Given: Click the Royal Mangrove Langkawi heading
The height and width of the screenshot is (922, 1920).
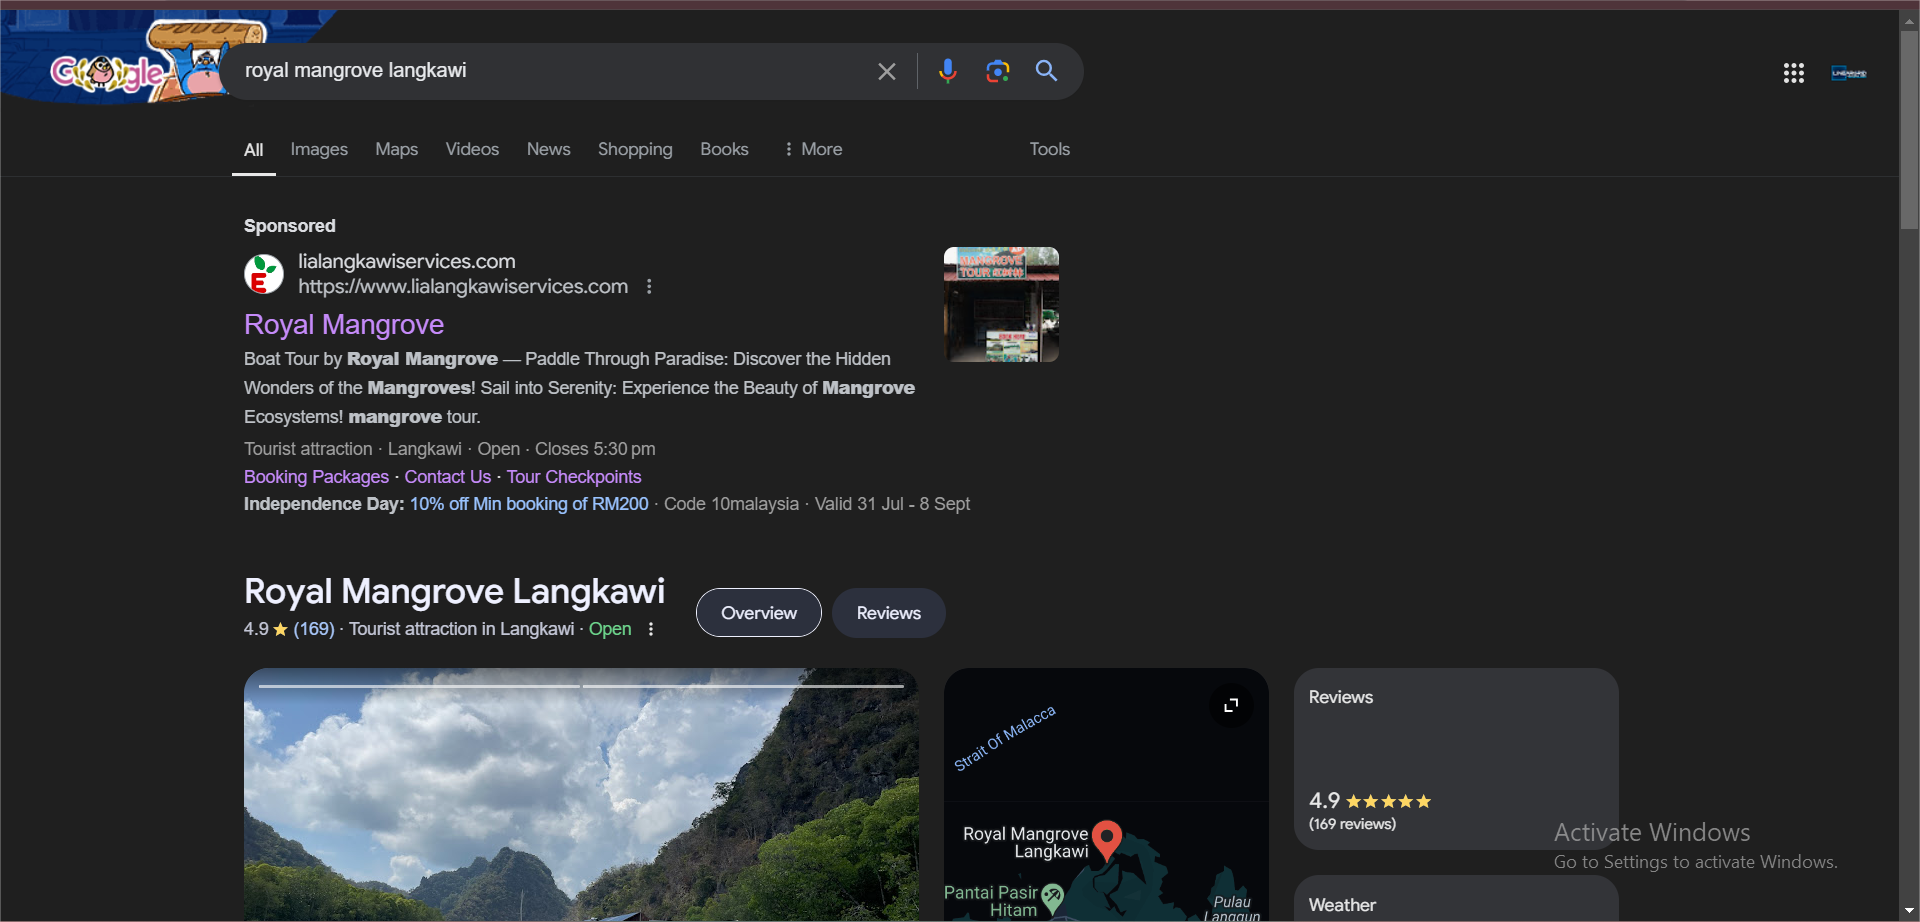Looking at the screenshot, I should click(454, 591).
